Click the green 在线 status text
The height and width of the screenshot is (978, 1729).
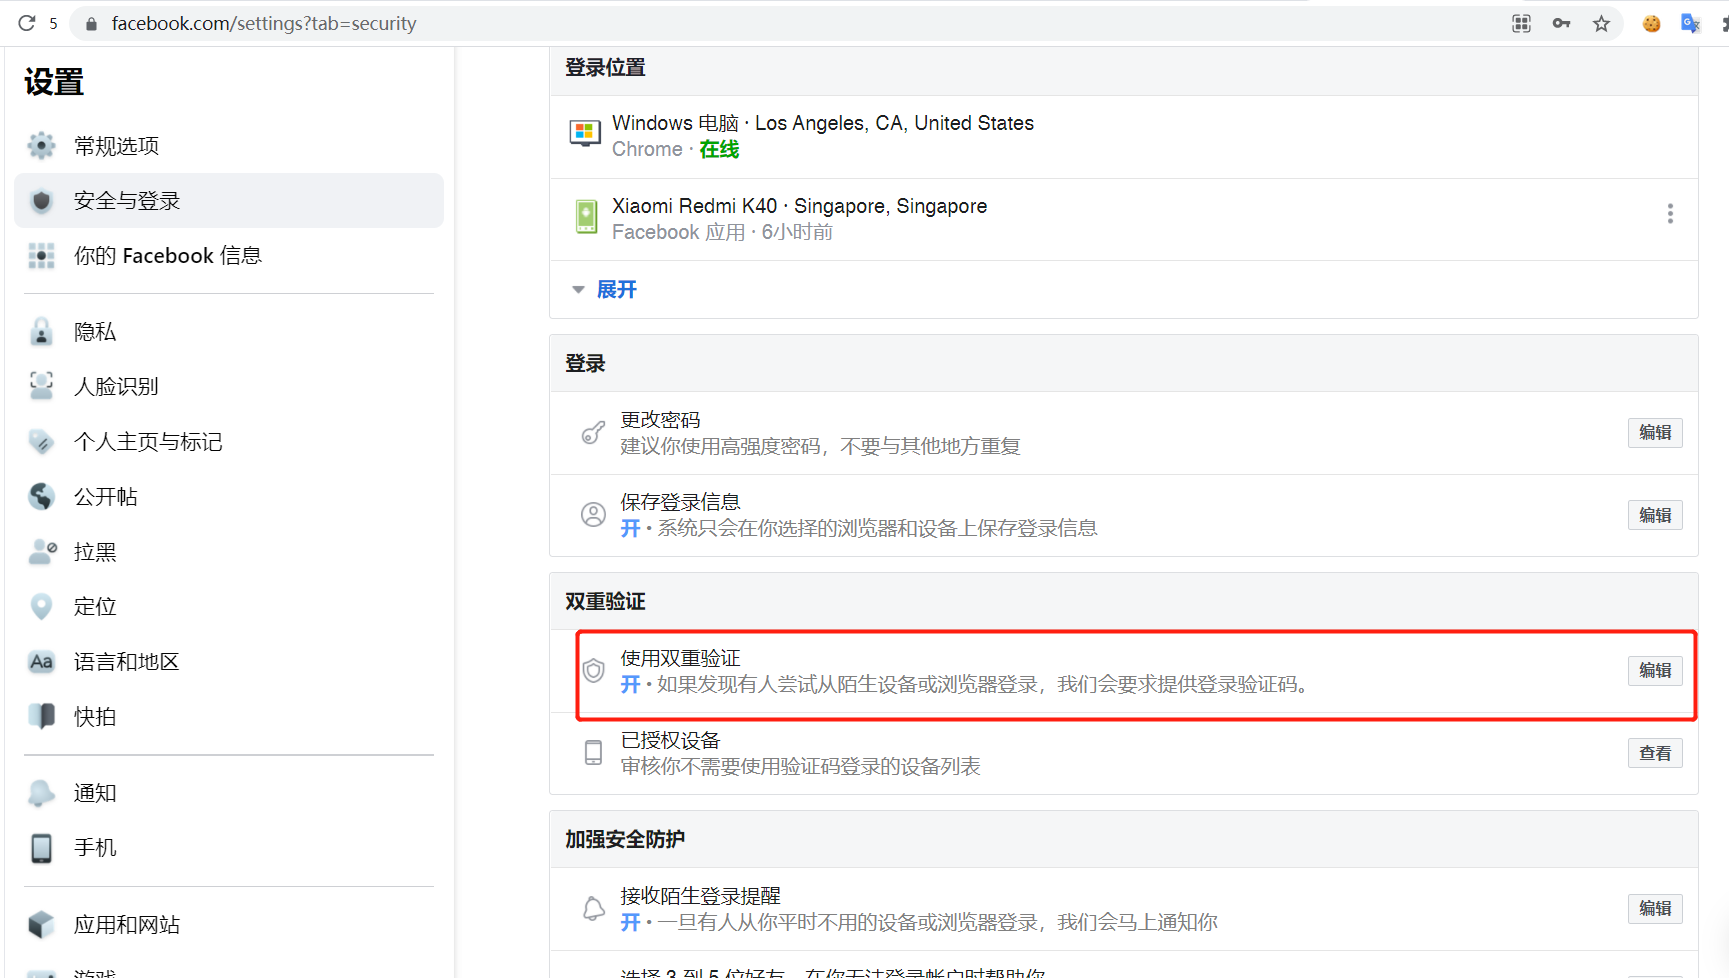(719, 149)
